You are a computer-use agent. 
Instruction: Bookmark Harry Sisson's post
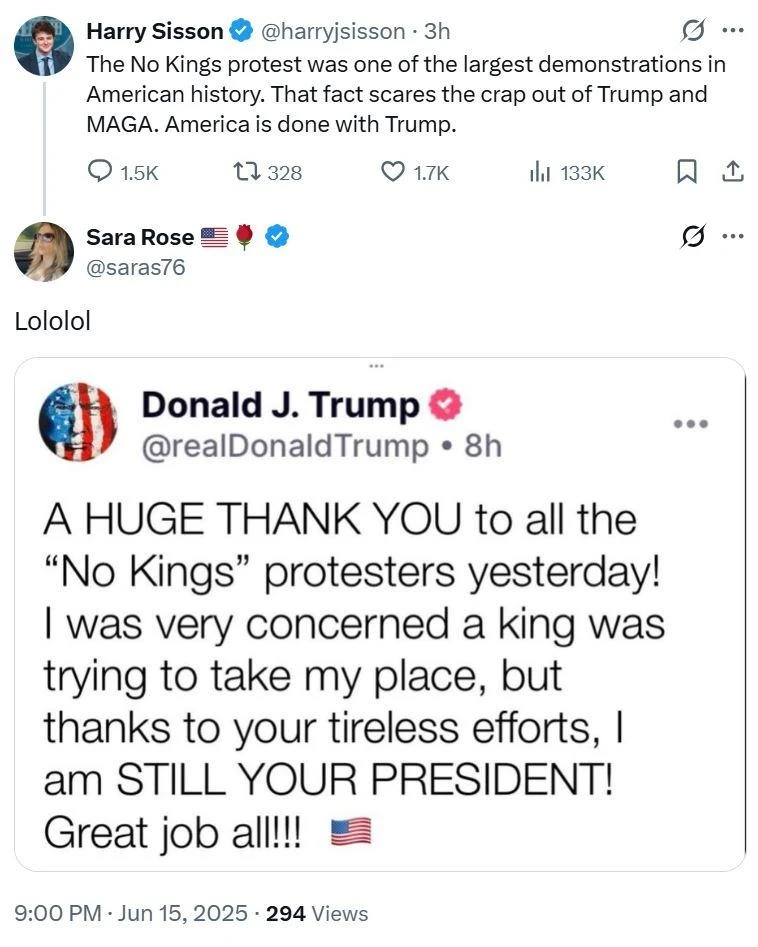[687, 172]
